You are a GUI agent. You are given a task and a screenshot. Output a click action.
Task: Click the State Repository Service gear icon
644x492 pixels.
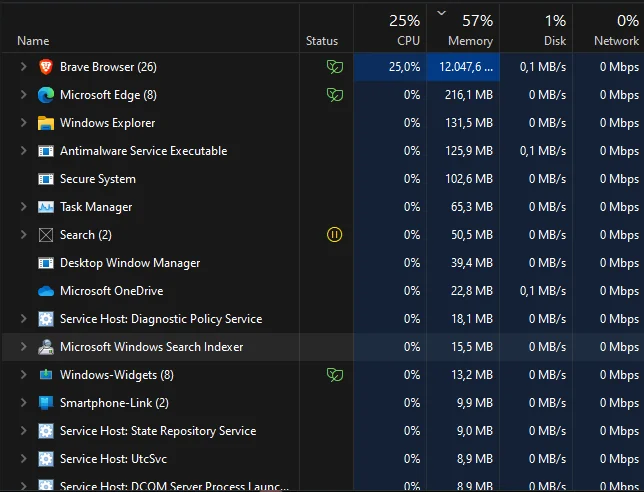46,431
